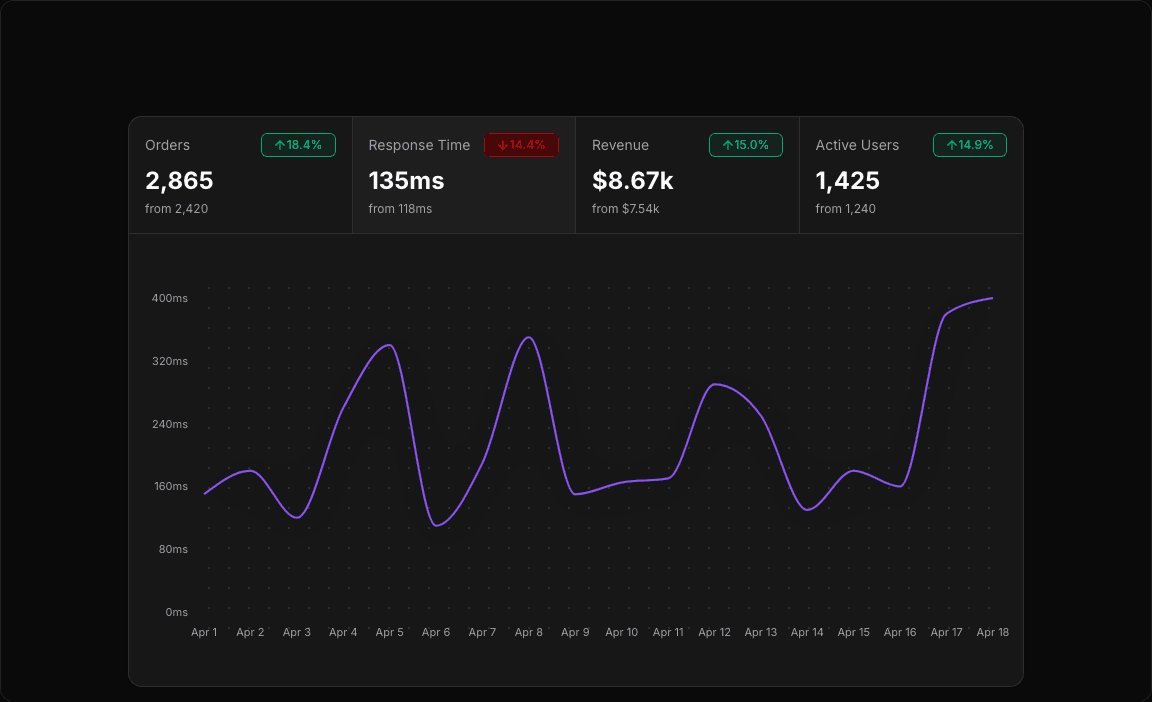Click the 2,865 Orders value
Screen dimensions: 1152x702
point(179,181)
